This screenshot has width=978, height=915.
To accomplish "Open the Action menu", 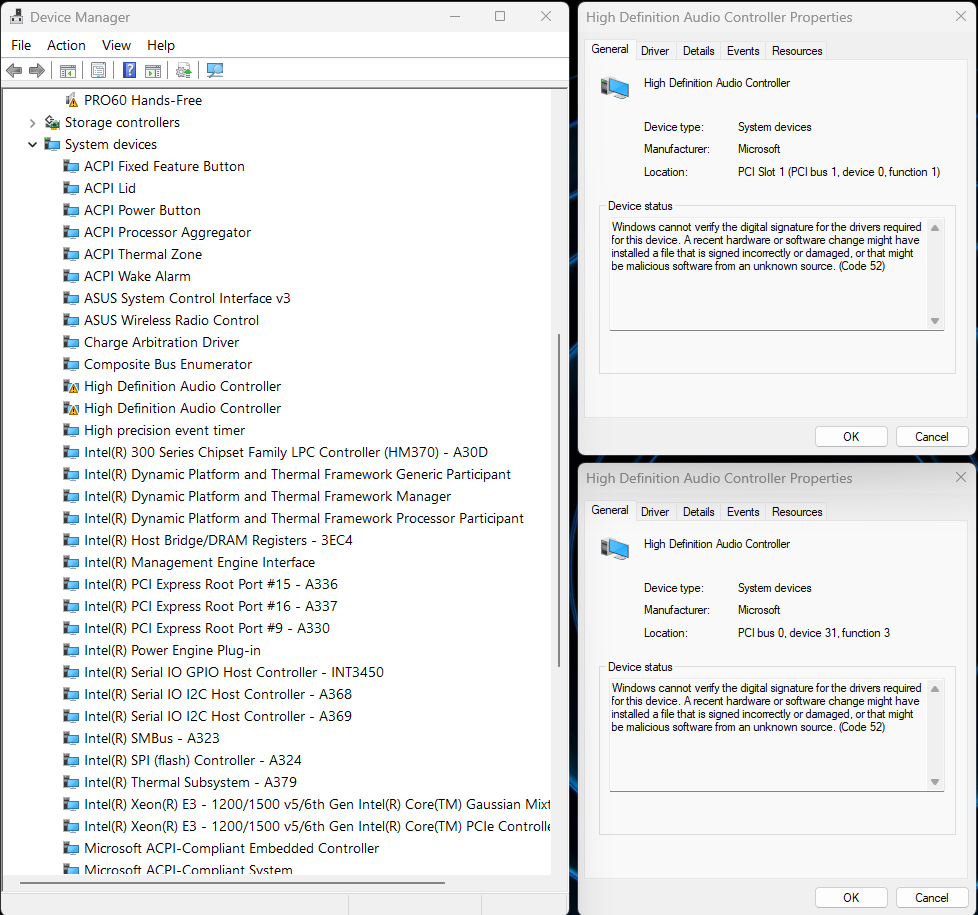I will coord(66,46).
